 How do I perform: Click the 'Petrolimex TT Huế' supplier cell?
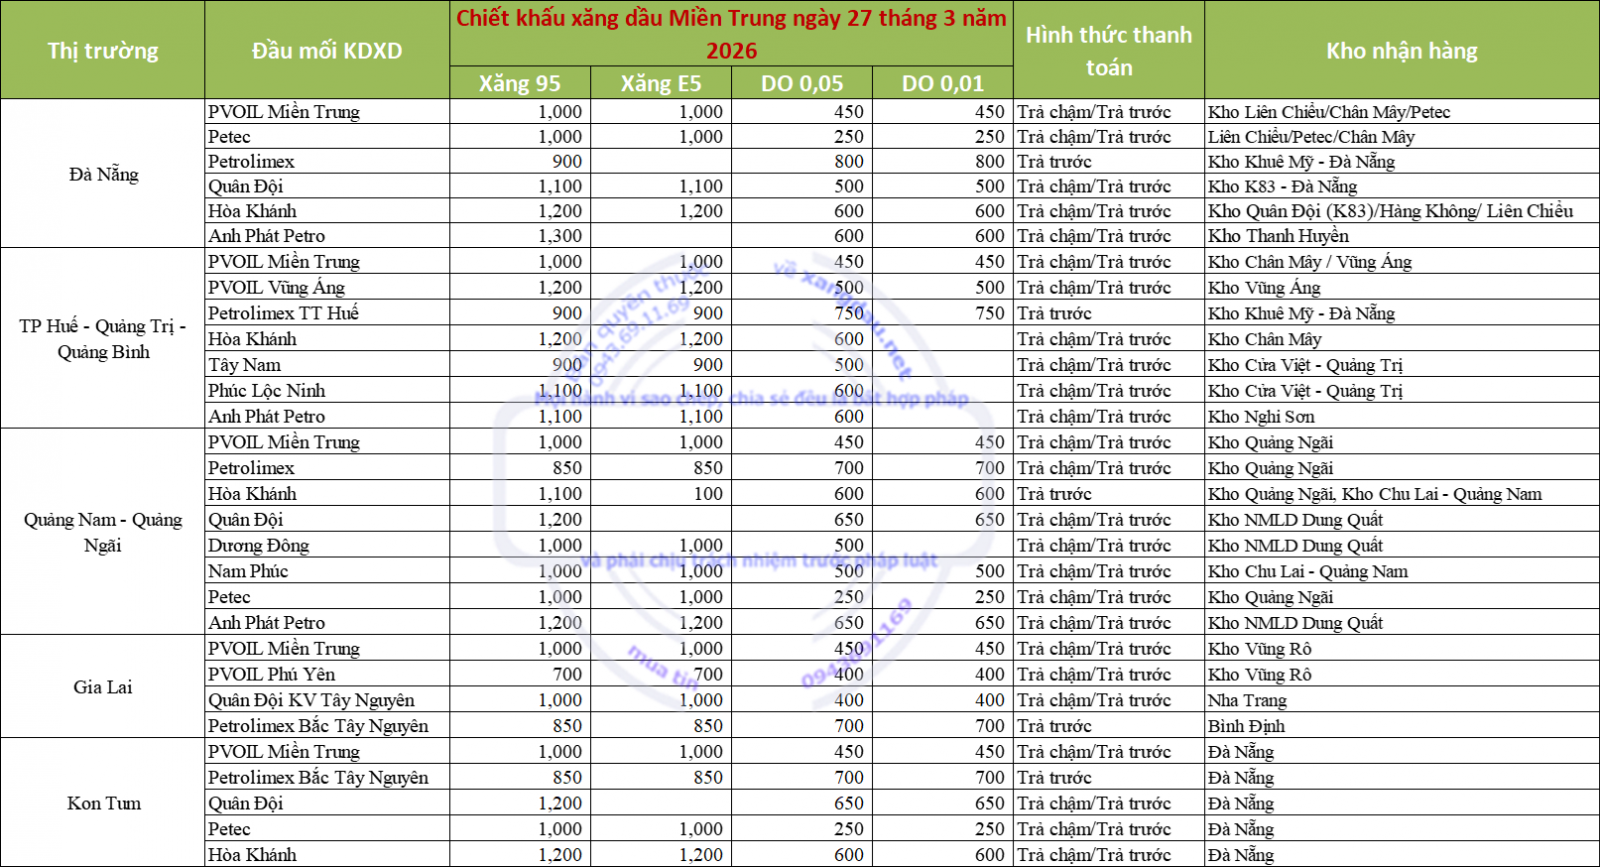[283, 313]
